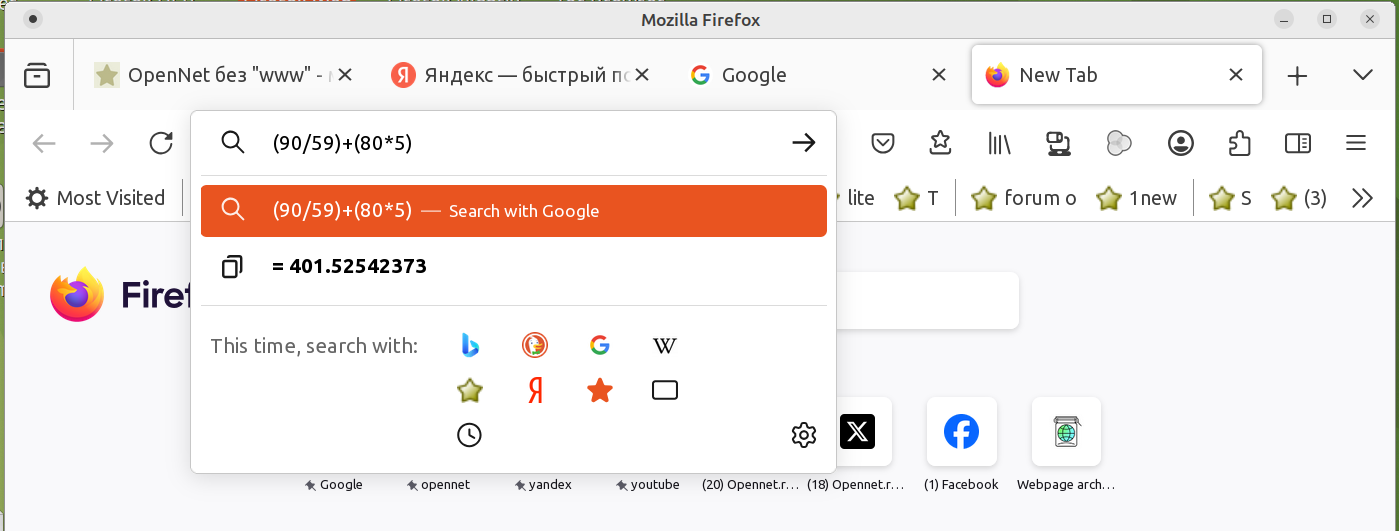This screenshot has width=1399, height=531.
Task: Open the Library icon in toolbar
Action: click(x=999, y=143)
